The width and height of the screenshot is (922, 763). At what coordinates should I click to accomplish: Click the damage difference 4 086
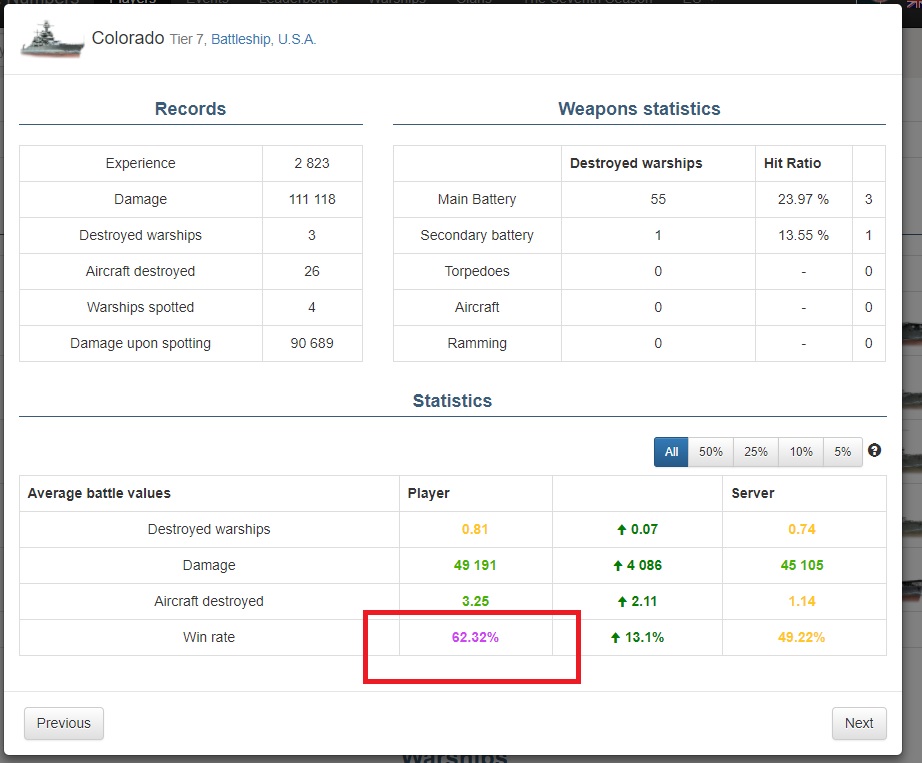click(x=637, y=565)
